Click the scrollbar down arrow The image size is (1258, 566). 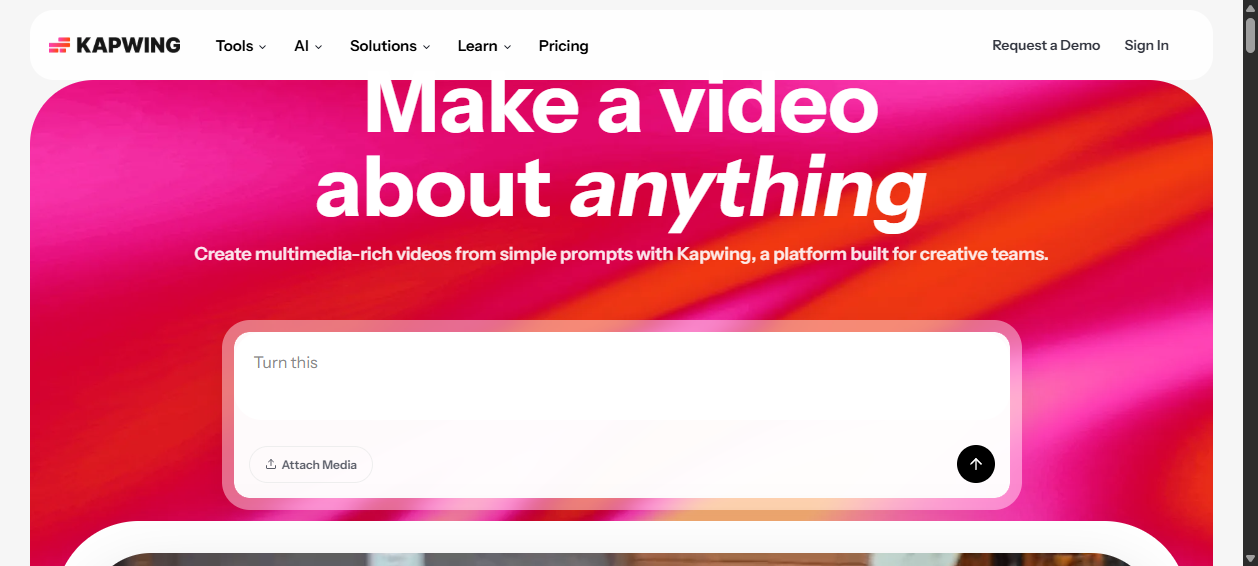pyautogui.click(x=1250, y=558)
